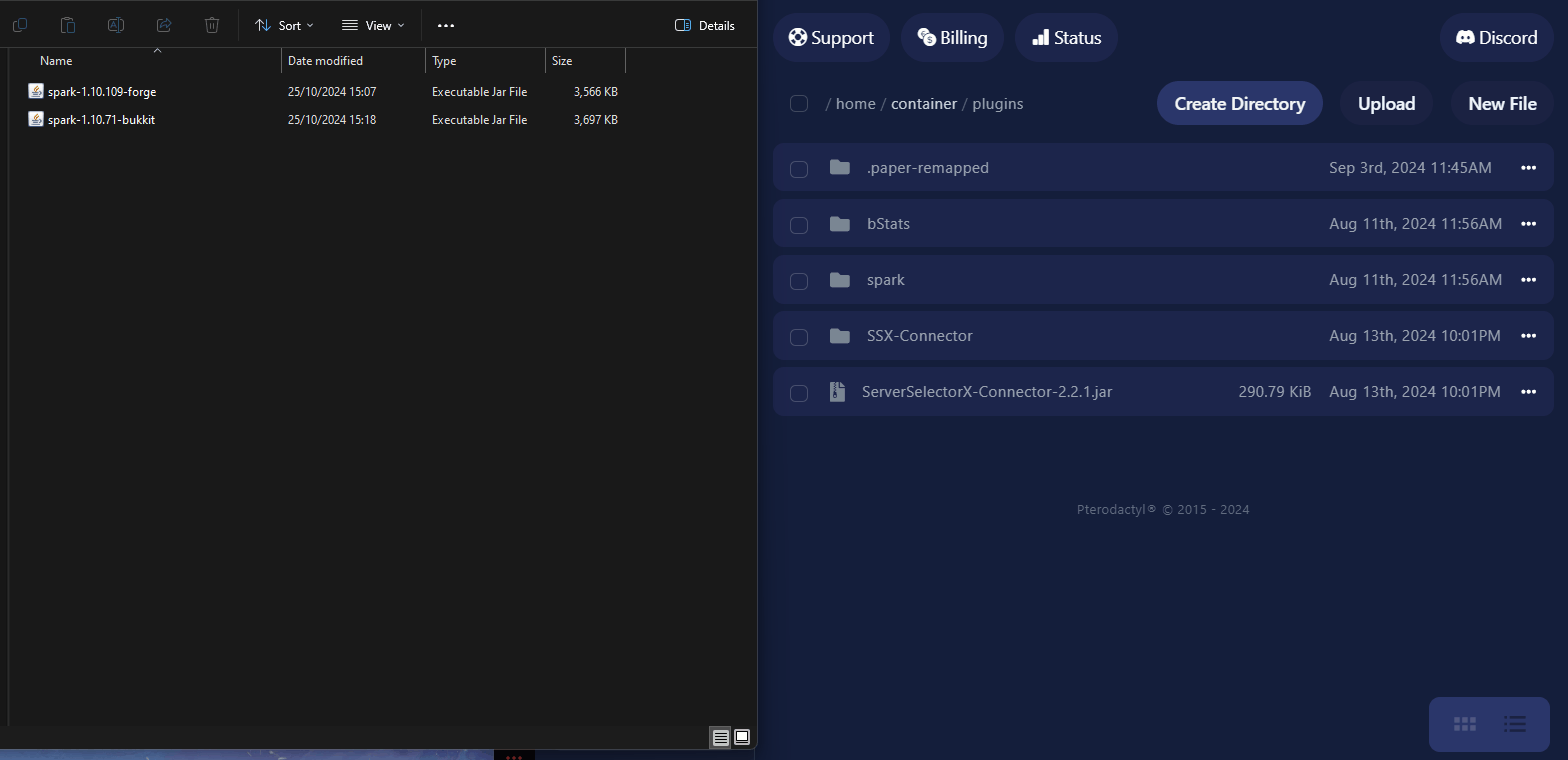This screenshot has width=1568, height=760.
Task: Expand the View dropdown menu
Action: pyautogui.click(x=373, y=25)
